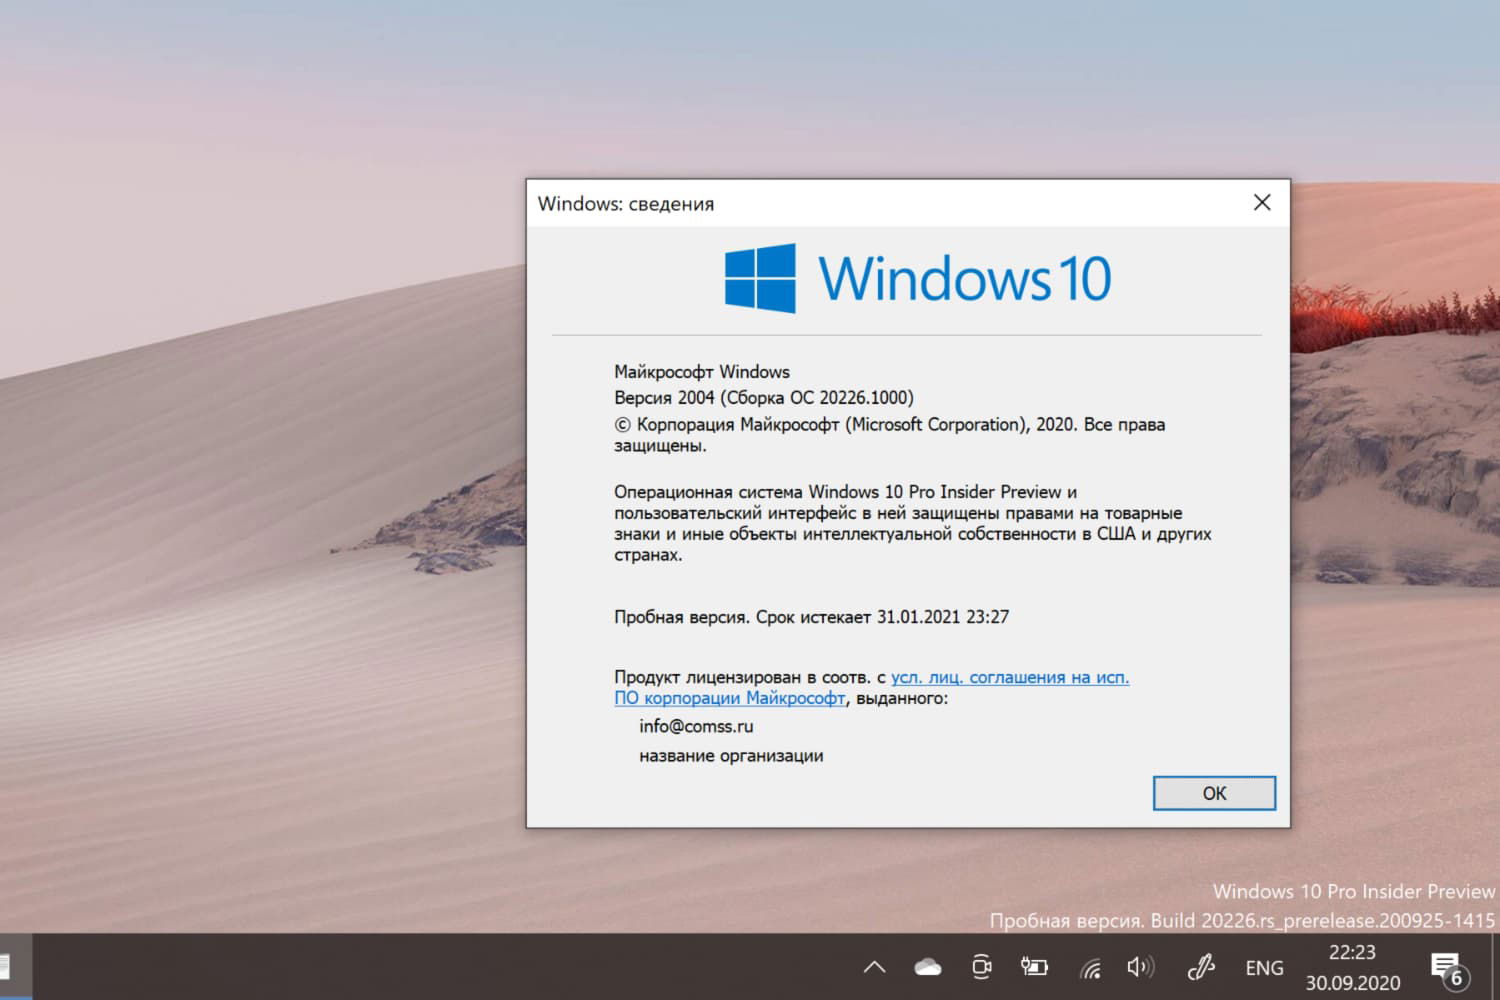This screenshot has width=1500, height=1000.
Task: Select the info@comss.ru licensee text
Action: (x=697, y=726)
